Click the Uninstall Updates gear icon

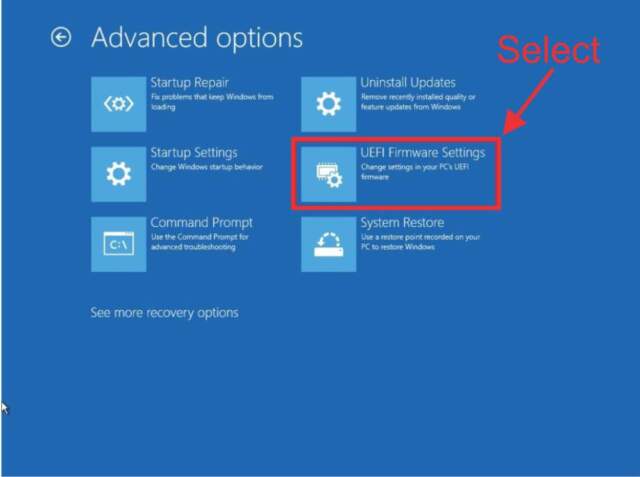pos(329,104)
